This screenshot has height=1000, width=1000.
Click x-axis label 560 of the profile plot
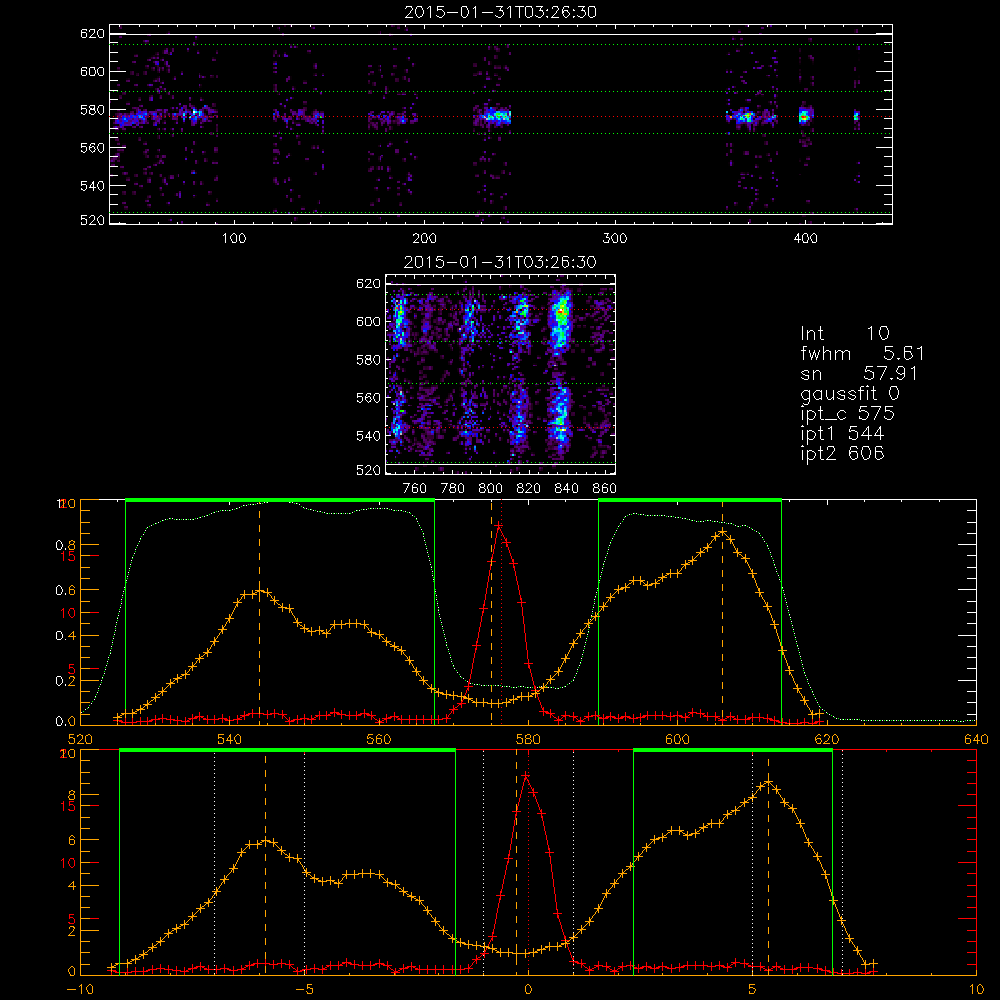(x=379, y=740)
